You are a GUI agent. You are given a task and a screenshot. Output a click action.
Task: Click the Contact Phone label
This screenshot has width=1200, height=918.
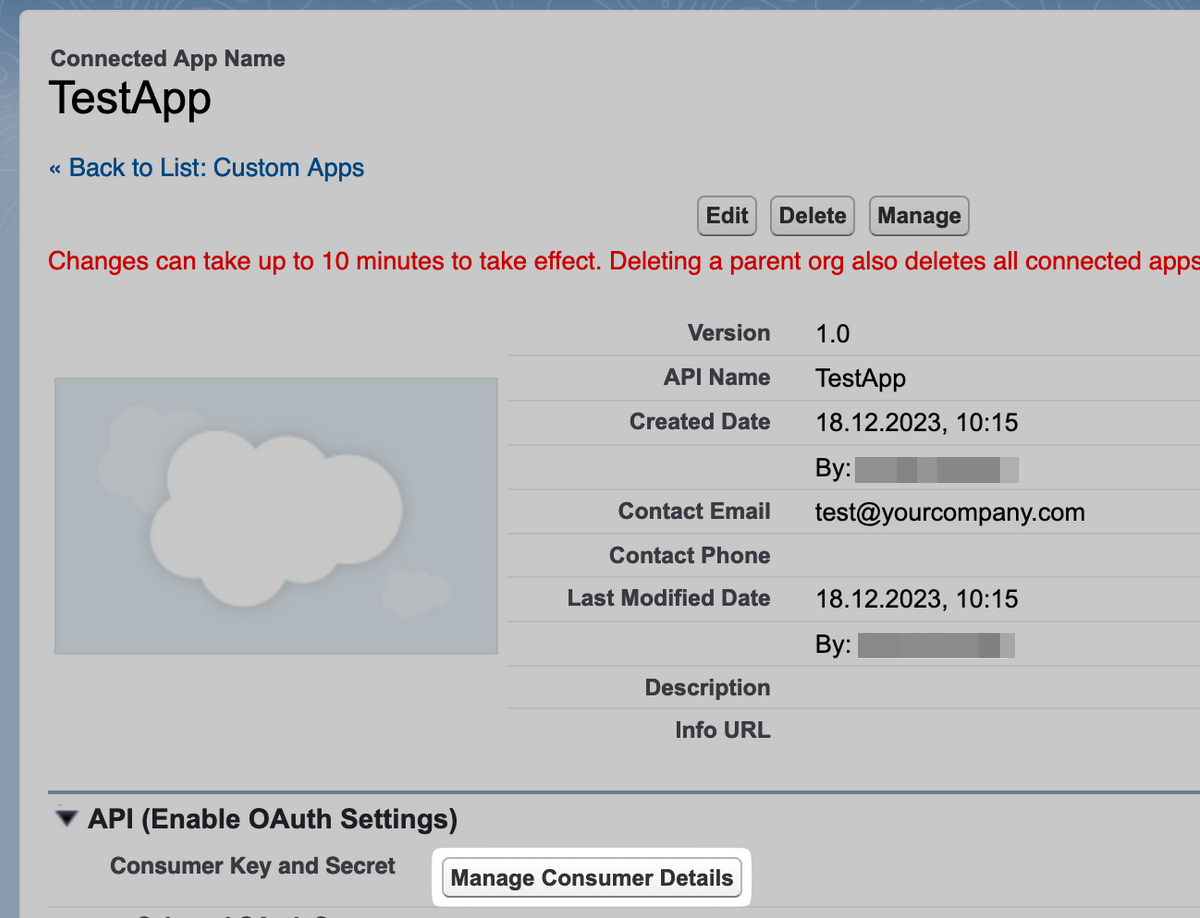690,555
